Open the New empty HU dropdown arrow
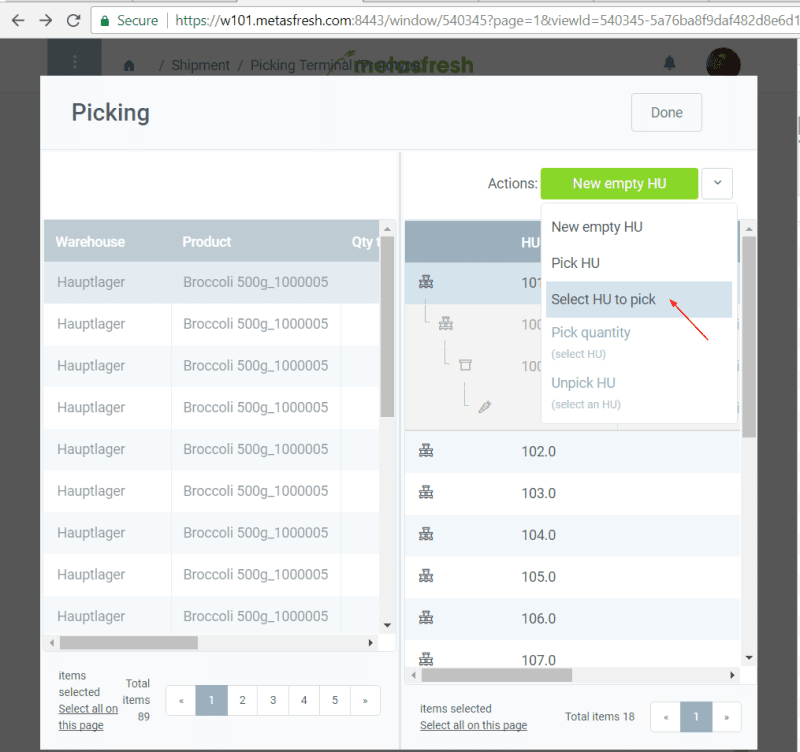 717,183
